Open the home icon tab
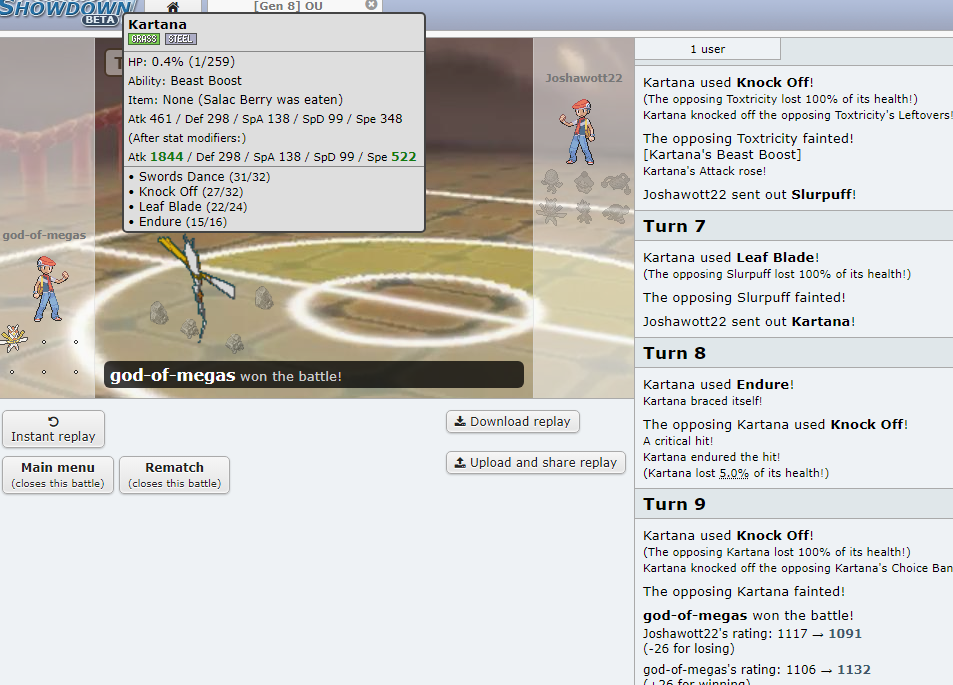 point(173,7)
